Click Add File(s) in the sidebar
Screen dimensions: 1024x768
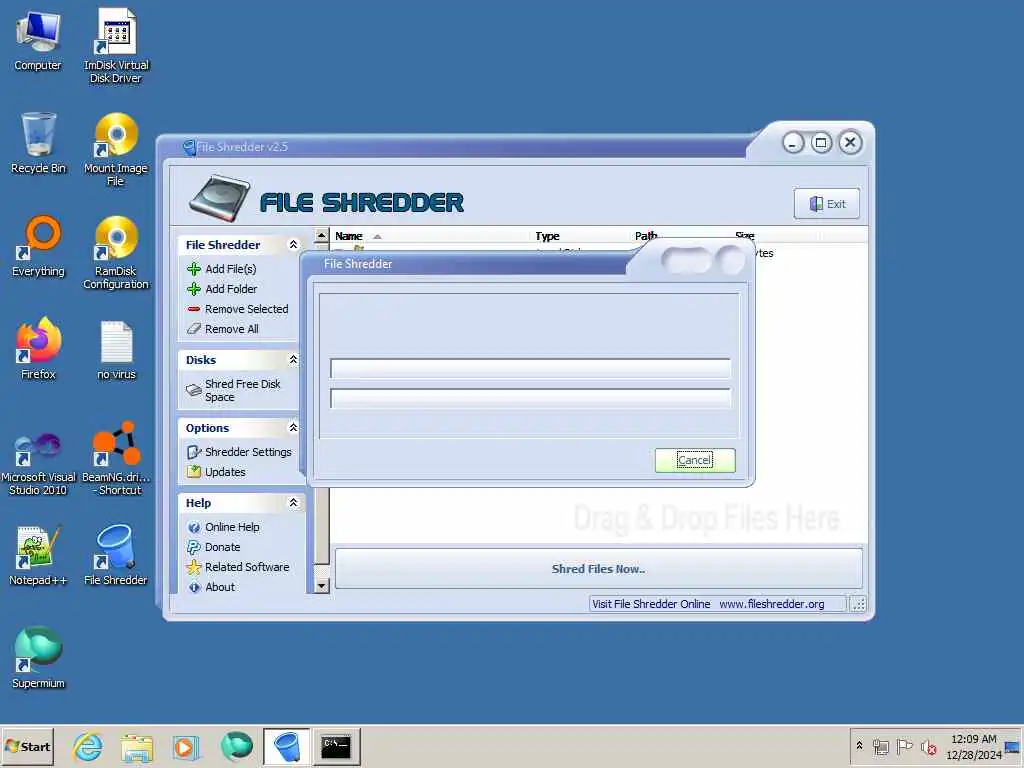coord(231,269)
